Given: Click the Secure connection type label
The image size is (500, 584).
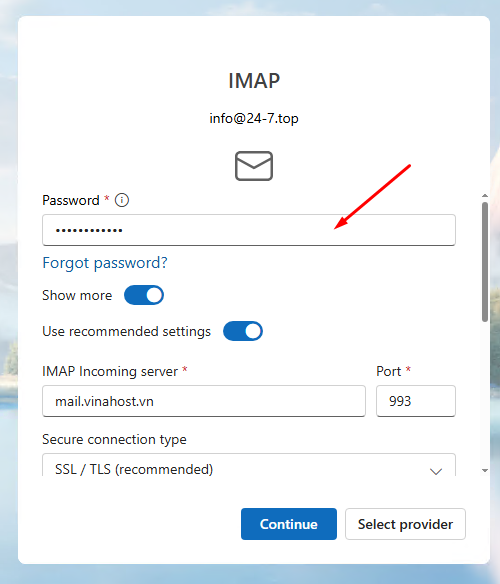Looking at the screenshot, I should [x=114, y=439].
